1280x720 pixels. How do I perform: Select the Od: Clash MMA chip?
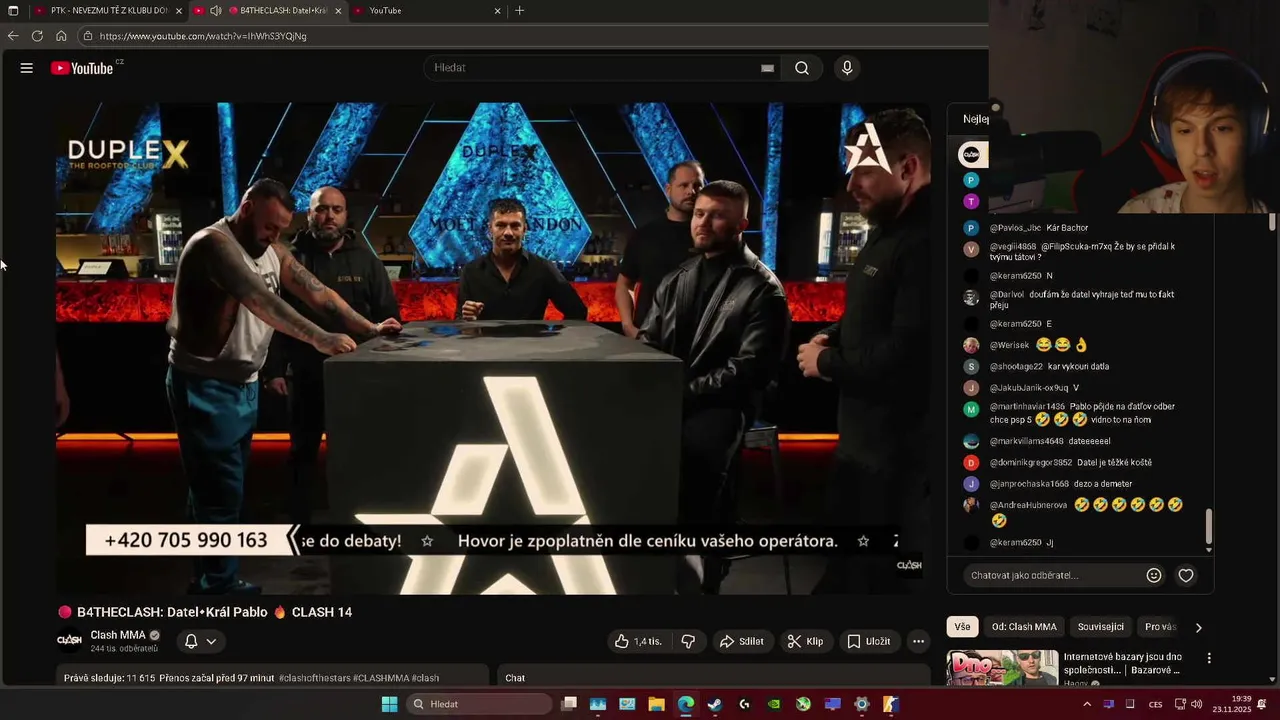click(1024, 627)
